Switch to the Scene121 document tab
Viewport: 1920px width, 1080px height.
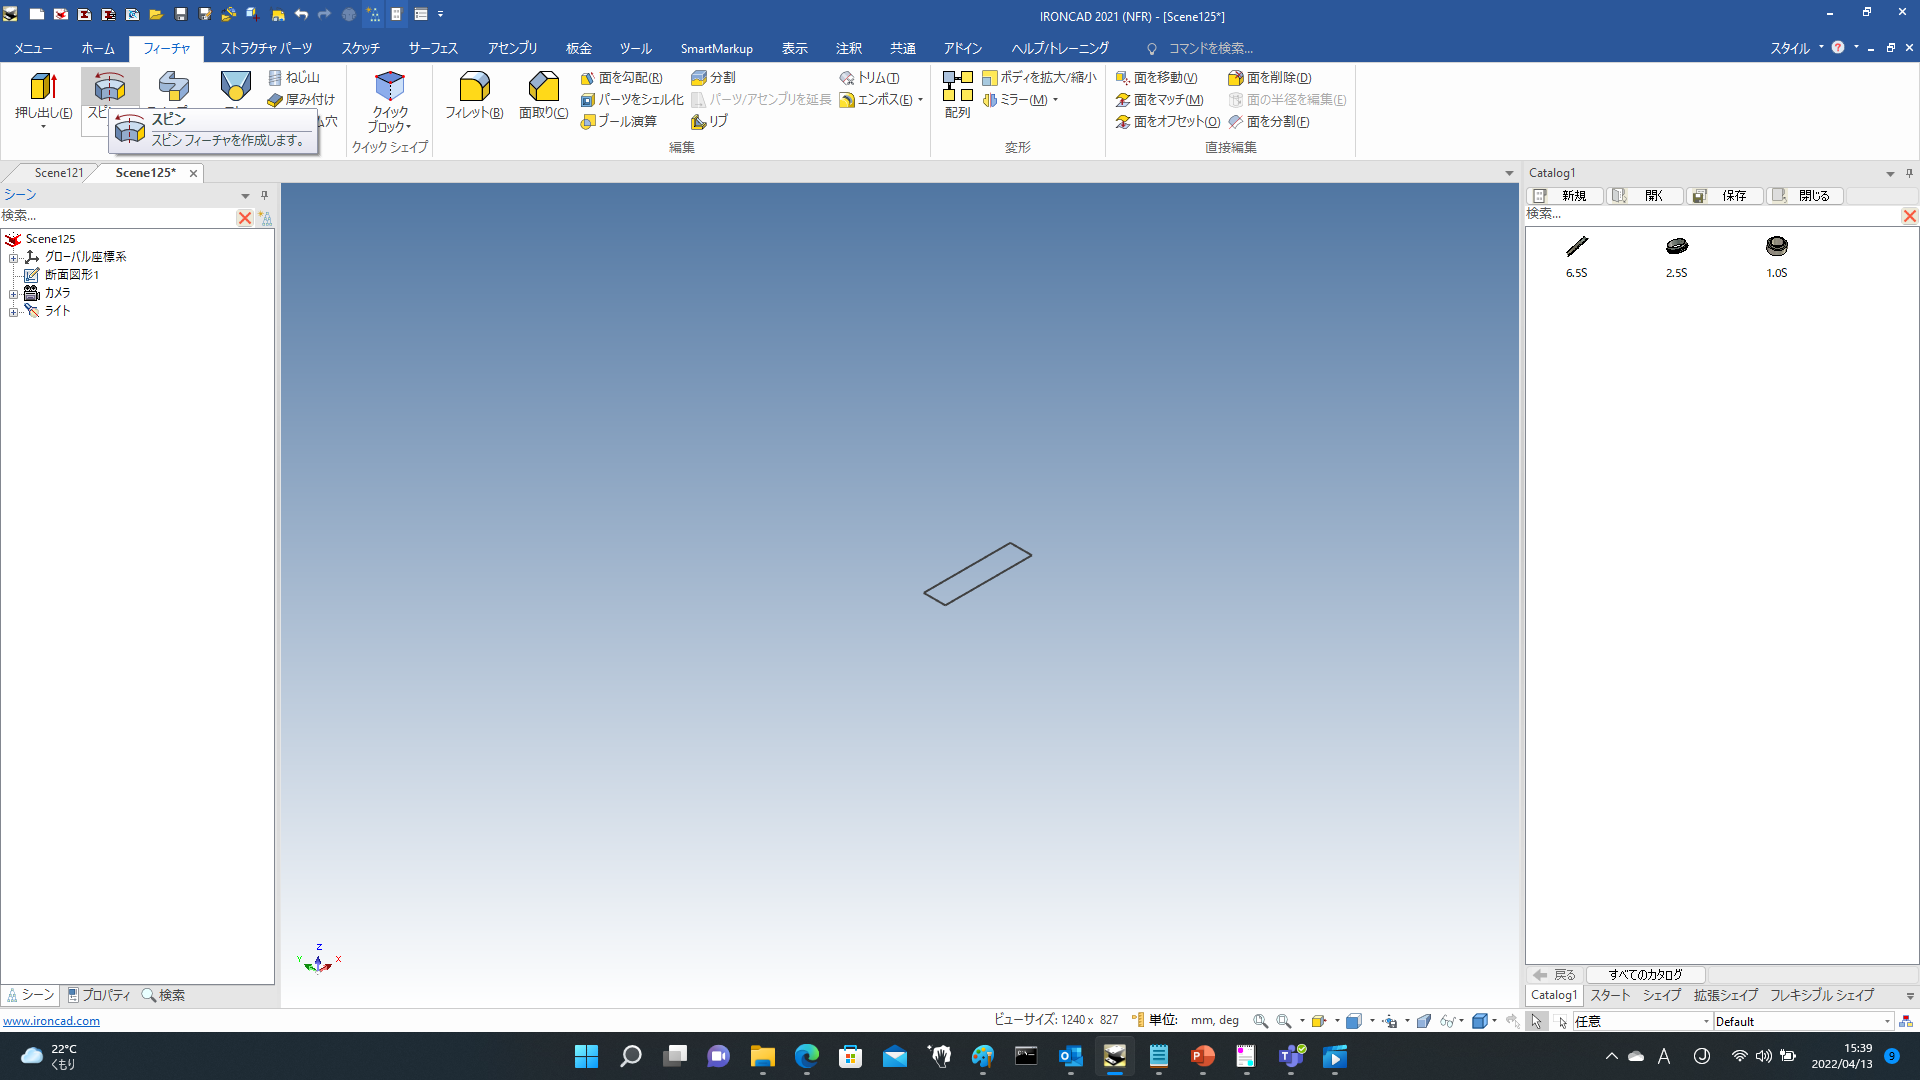[x=58, y=173]
